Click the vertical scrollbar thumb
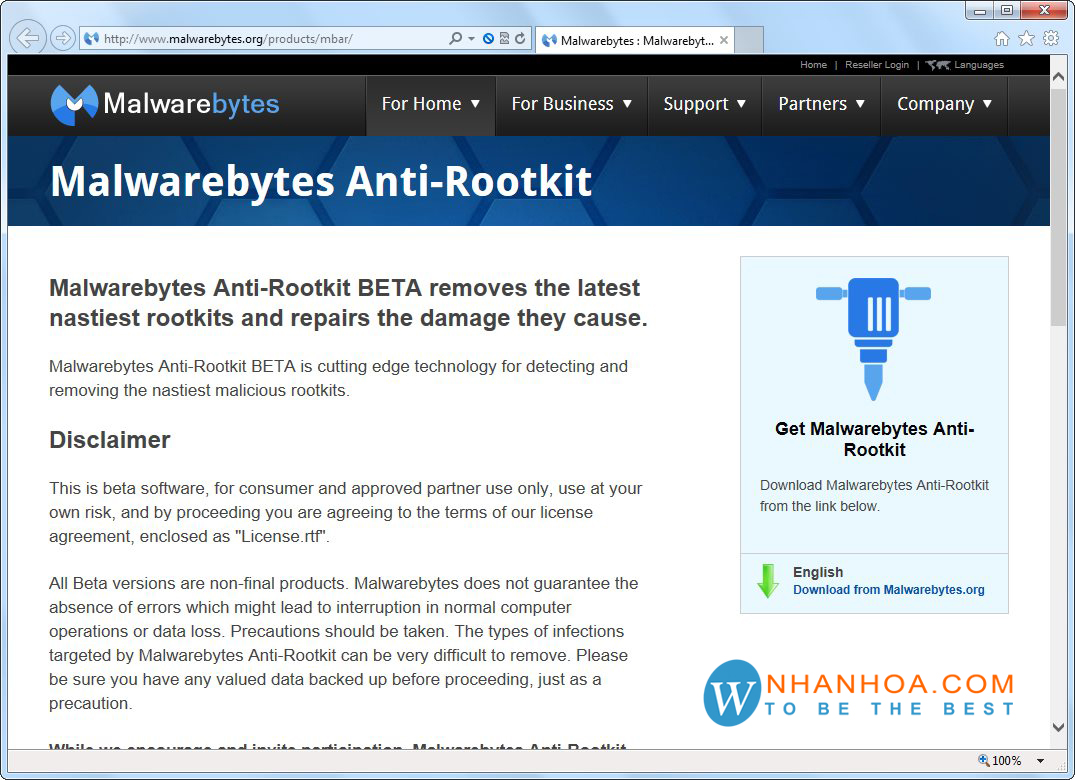This screenshot has height=780, width=1075. click(1059, 207)
